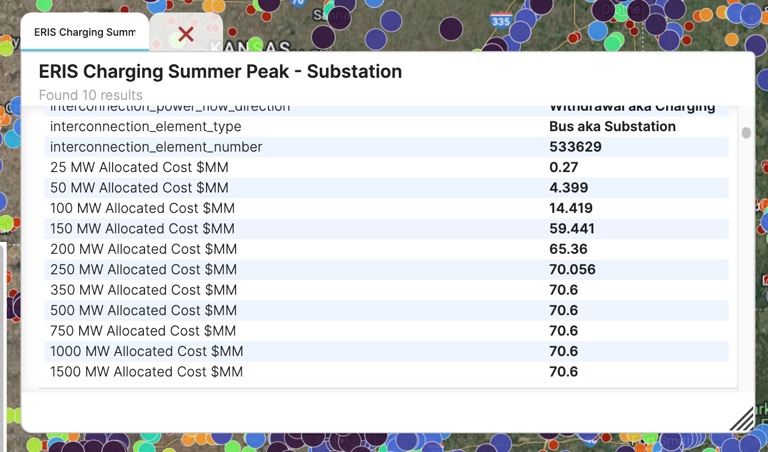Click the 350 MW Allocated Cost row label

click(x=143, y=290)
